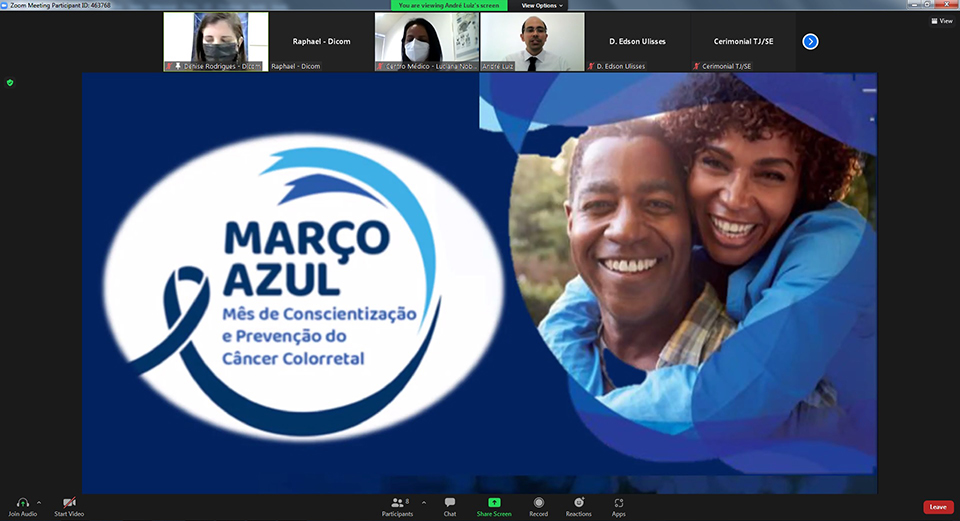This screenshot has width=960, height=521.
Task: Show next participants with blue arrow
Action: click(810, 41)
